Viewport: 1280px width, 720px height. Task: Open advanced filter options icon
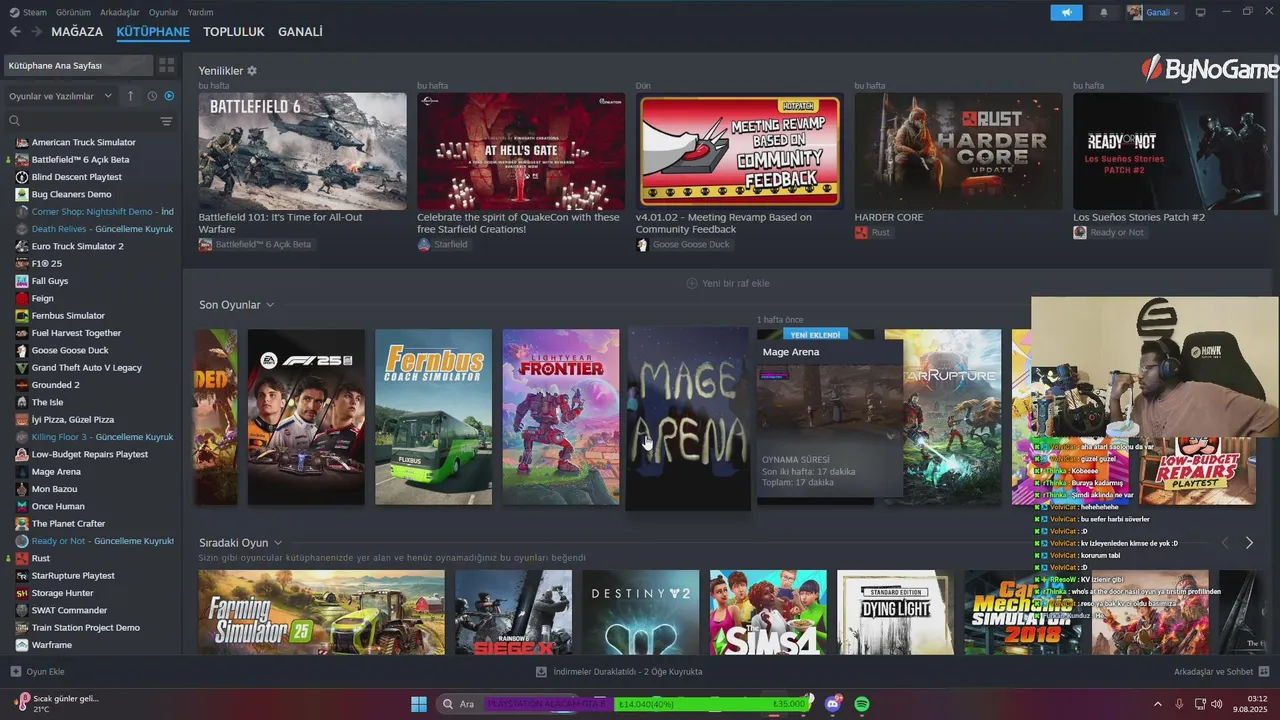coord(166,121)
